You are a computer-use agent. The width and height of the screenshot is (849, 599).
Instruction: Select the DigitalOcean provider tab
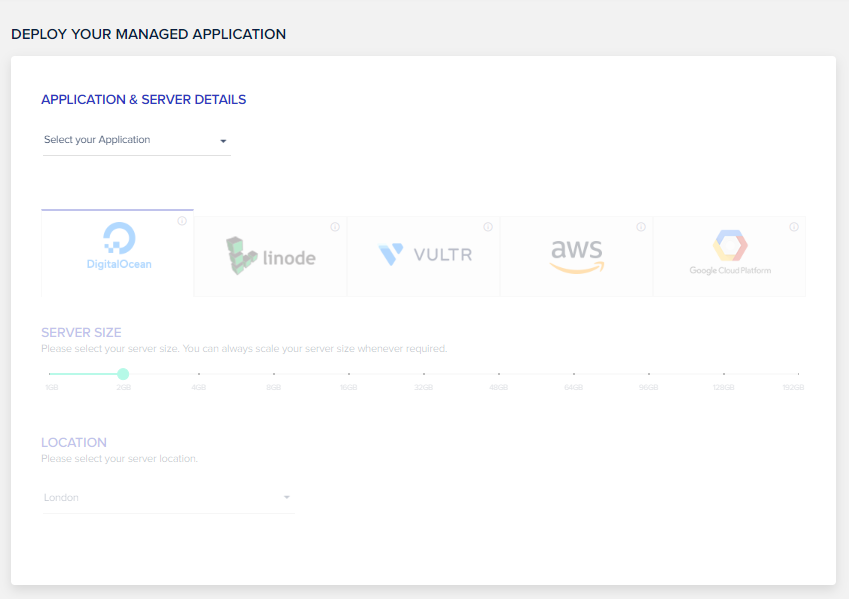click(117, 253)
